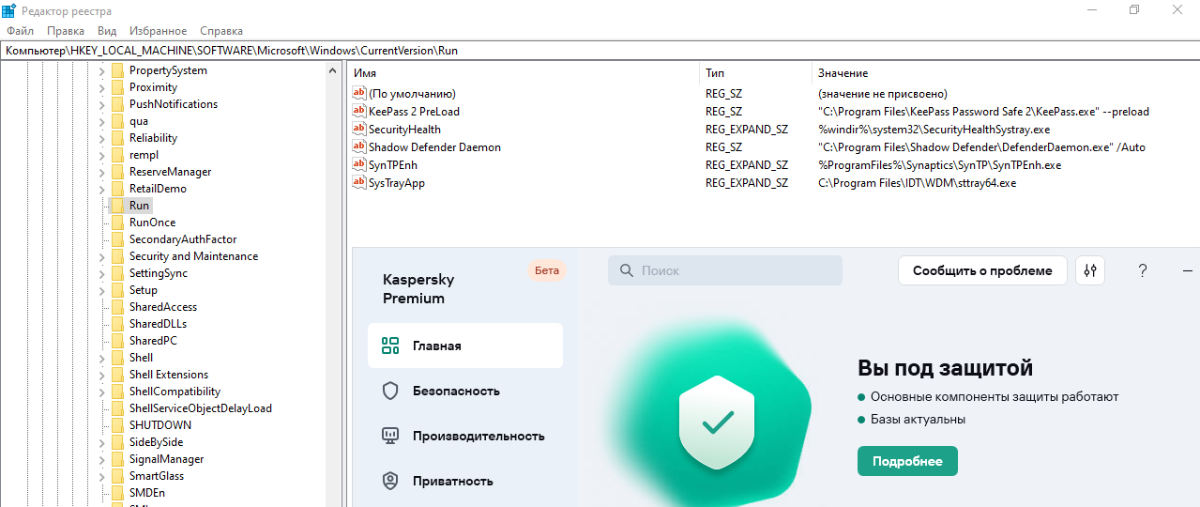Click the Kaspersky help question mark icon
Image resolution: width=1200 pixels, height=507 pixels.
pos(1143,271)
